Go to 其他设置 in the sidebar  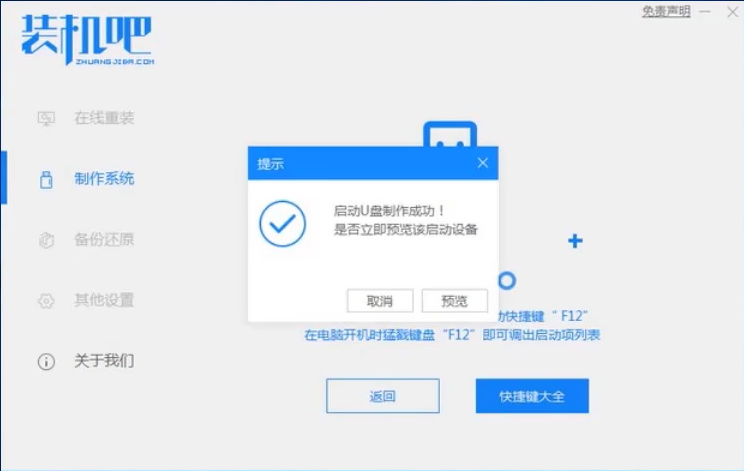pos(104,300)
